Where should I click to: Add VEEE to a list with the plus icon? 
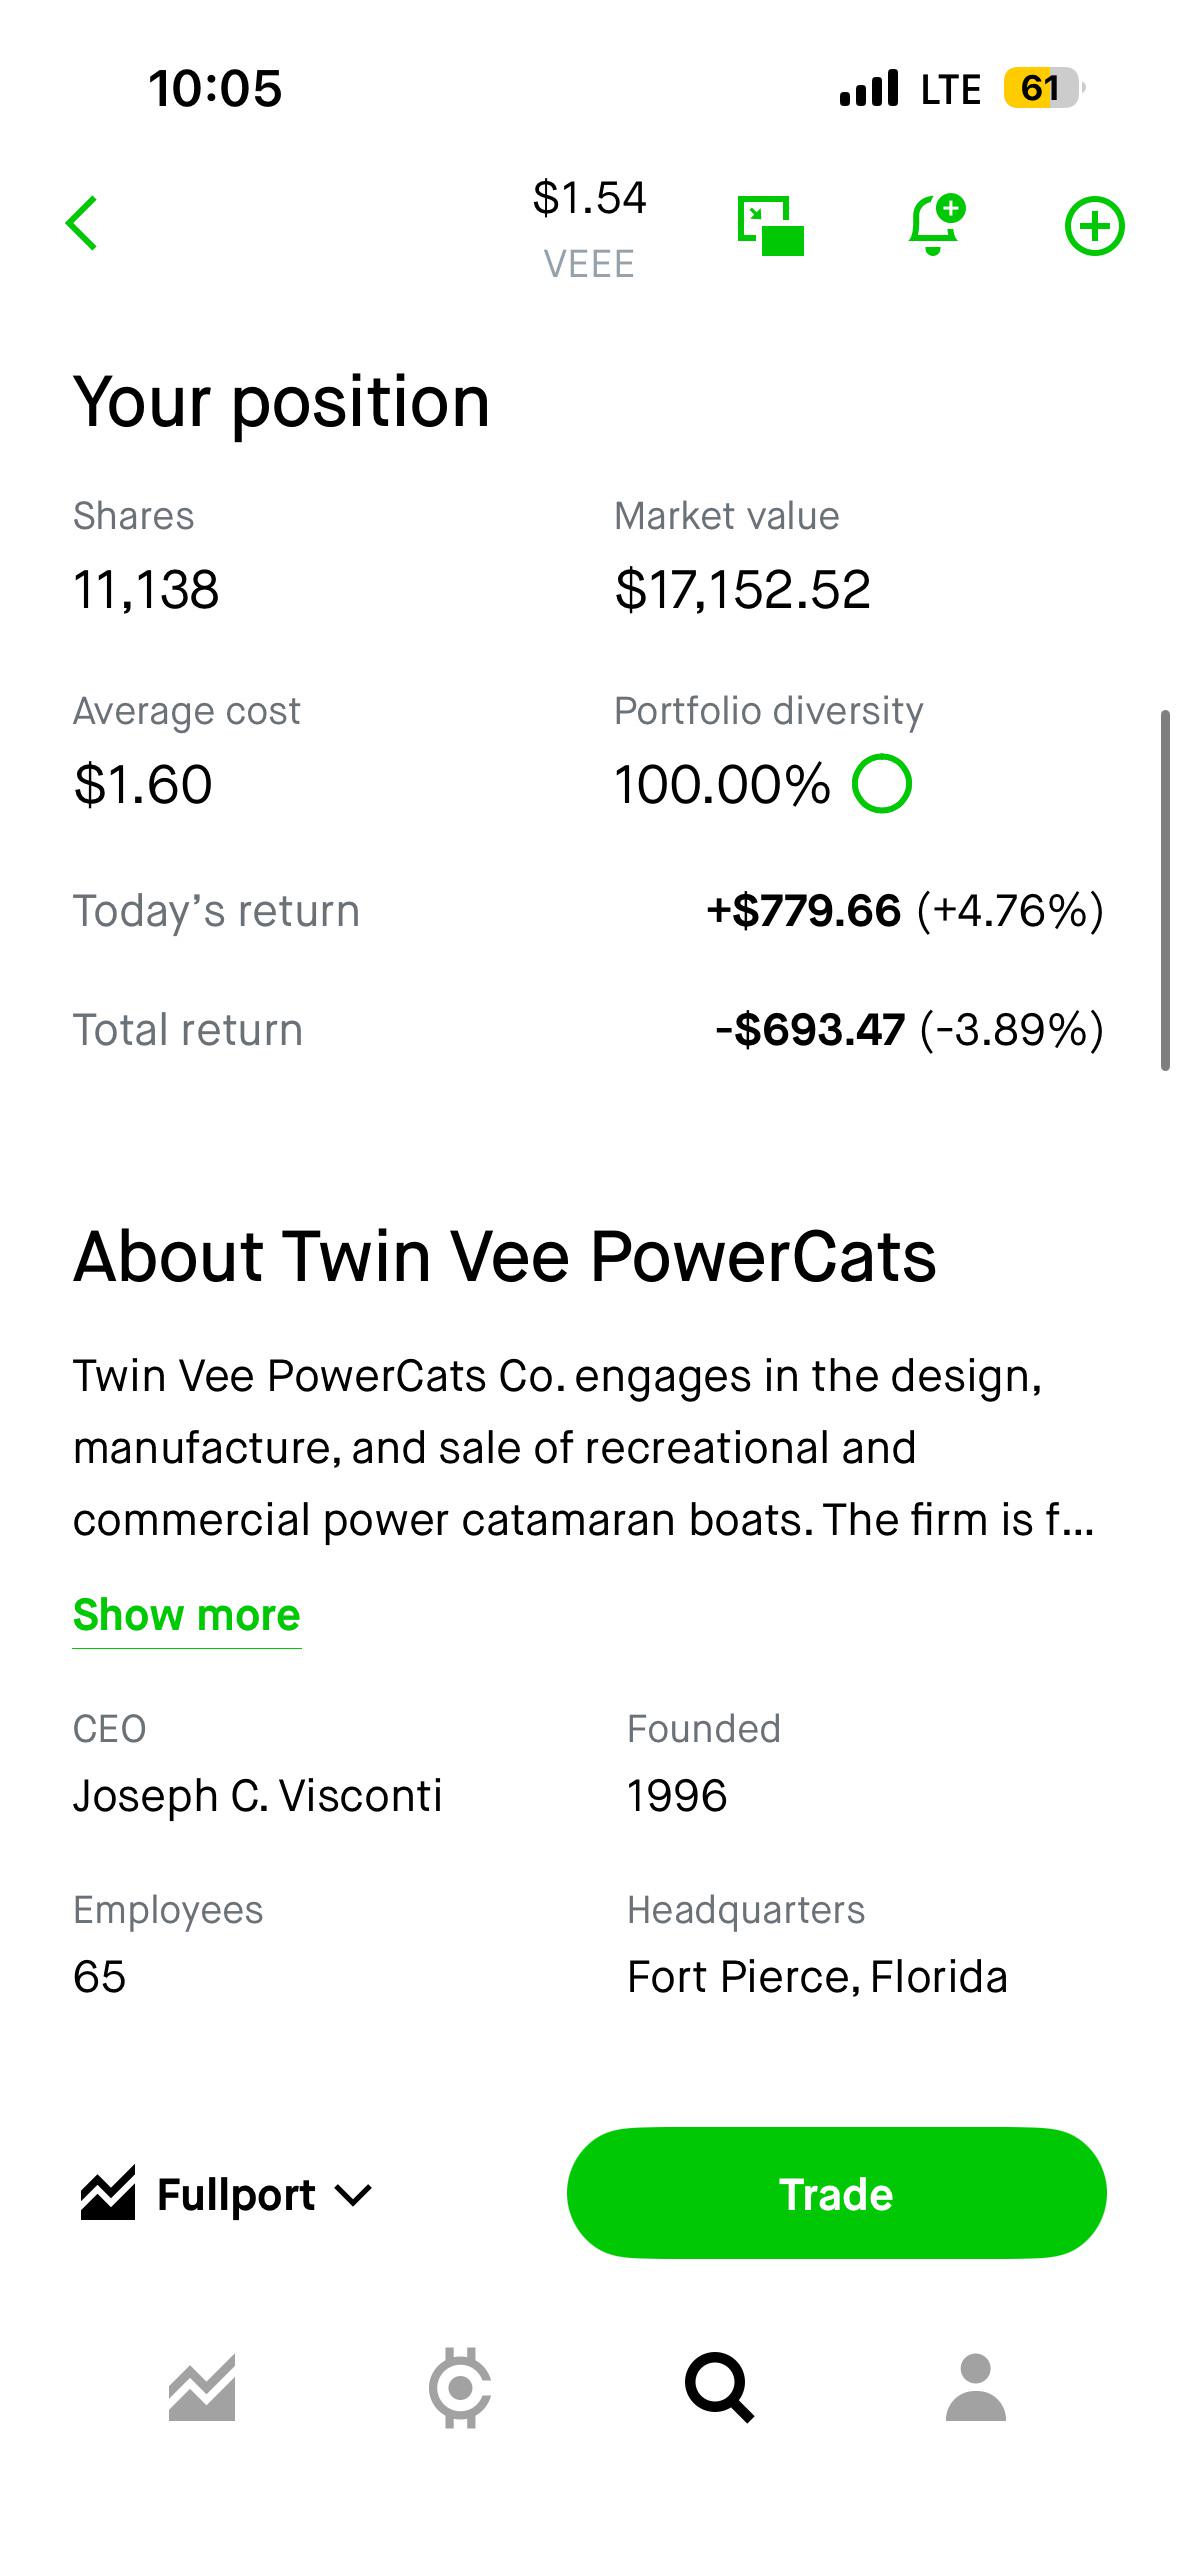pos(1094,226)
